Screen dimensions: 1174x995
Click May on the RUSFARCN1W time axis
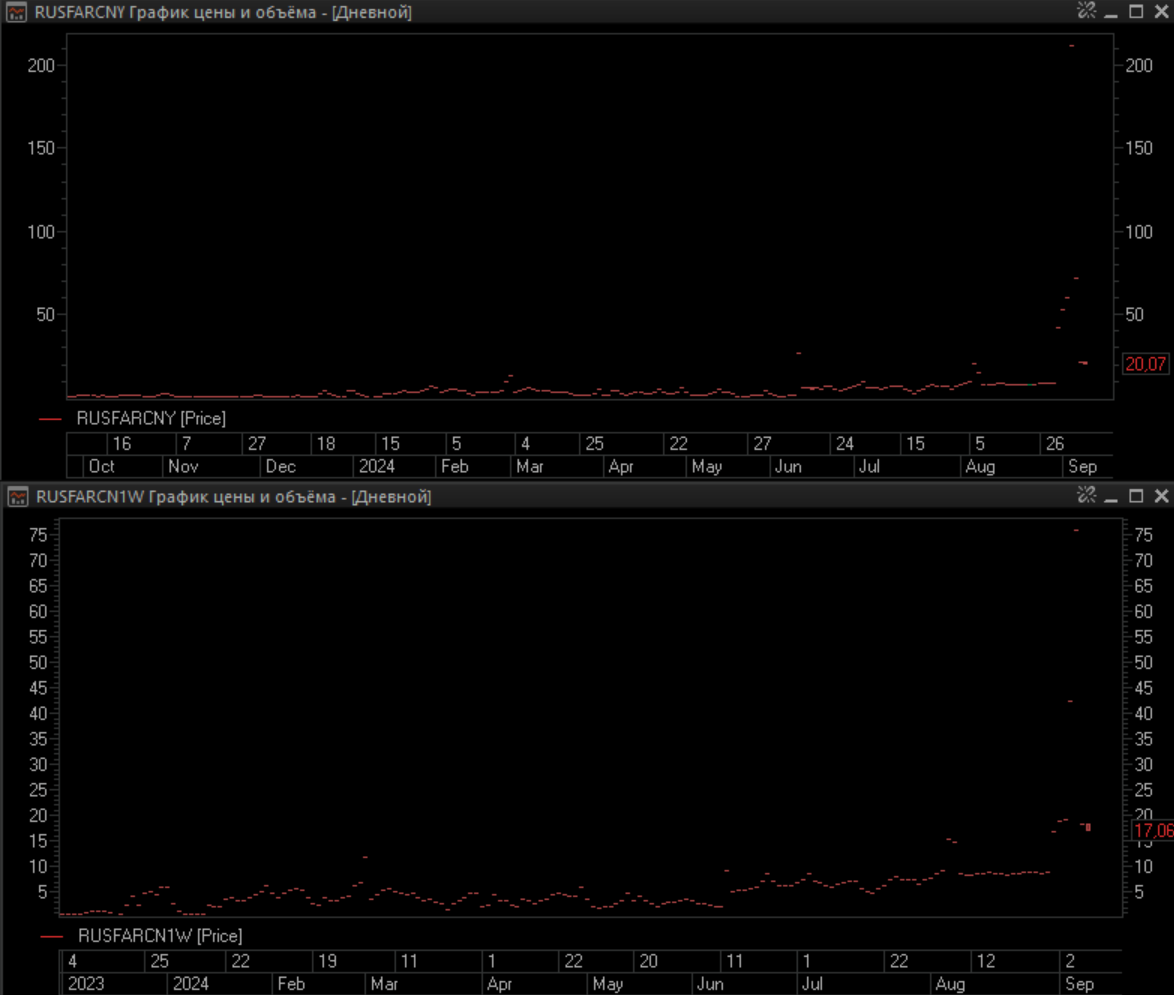click(x=607, y=984)
